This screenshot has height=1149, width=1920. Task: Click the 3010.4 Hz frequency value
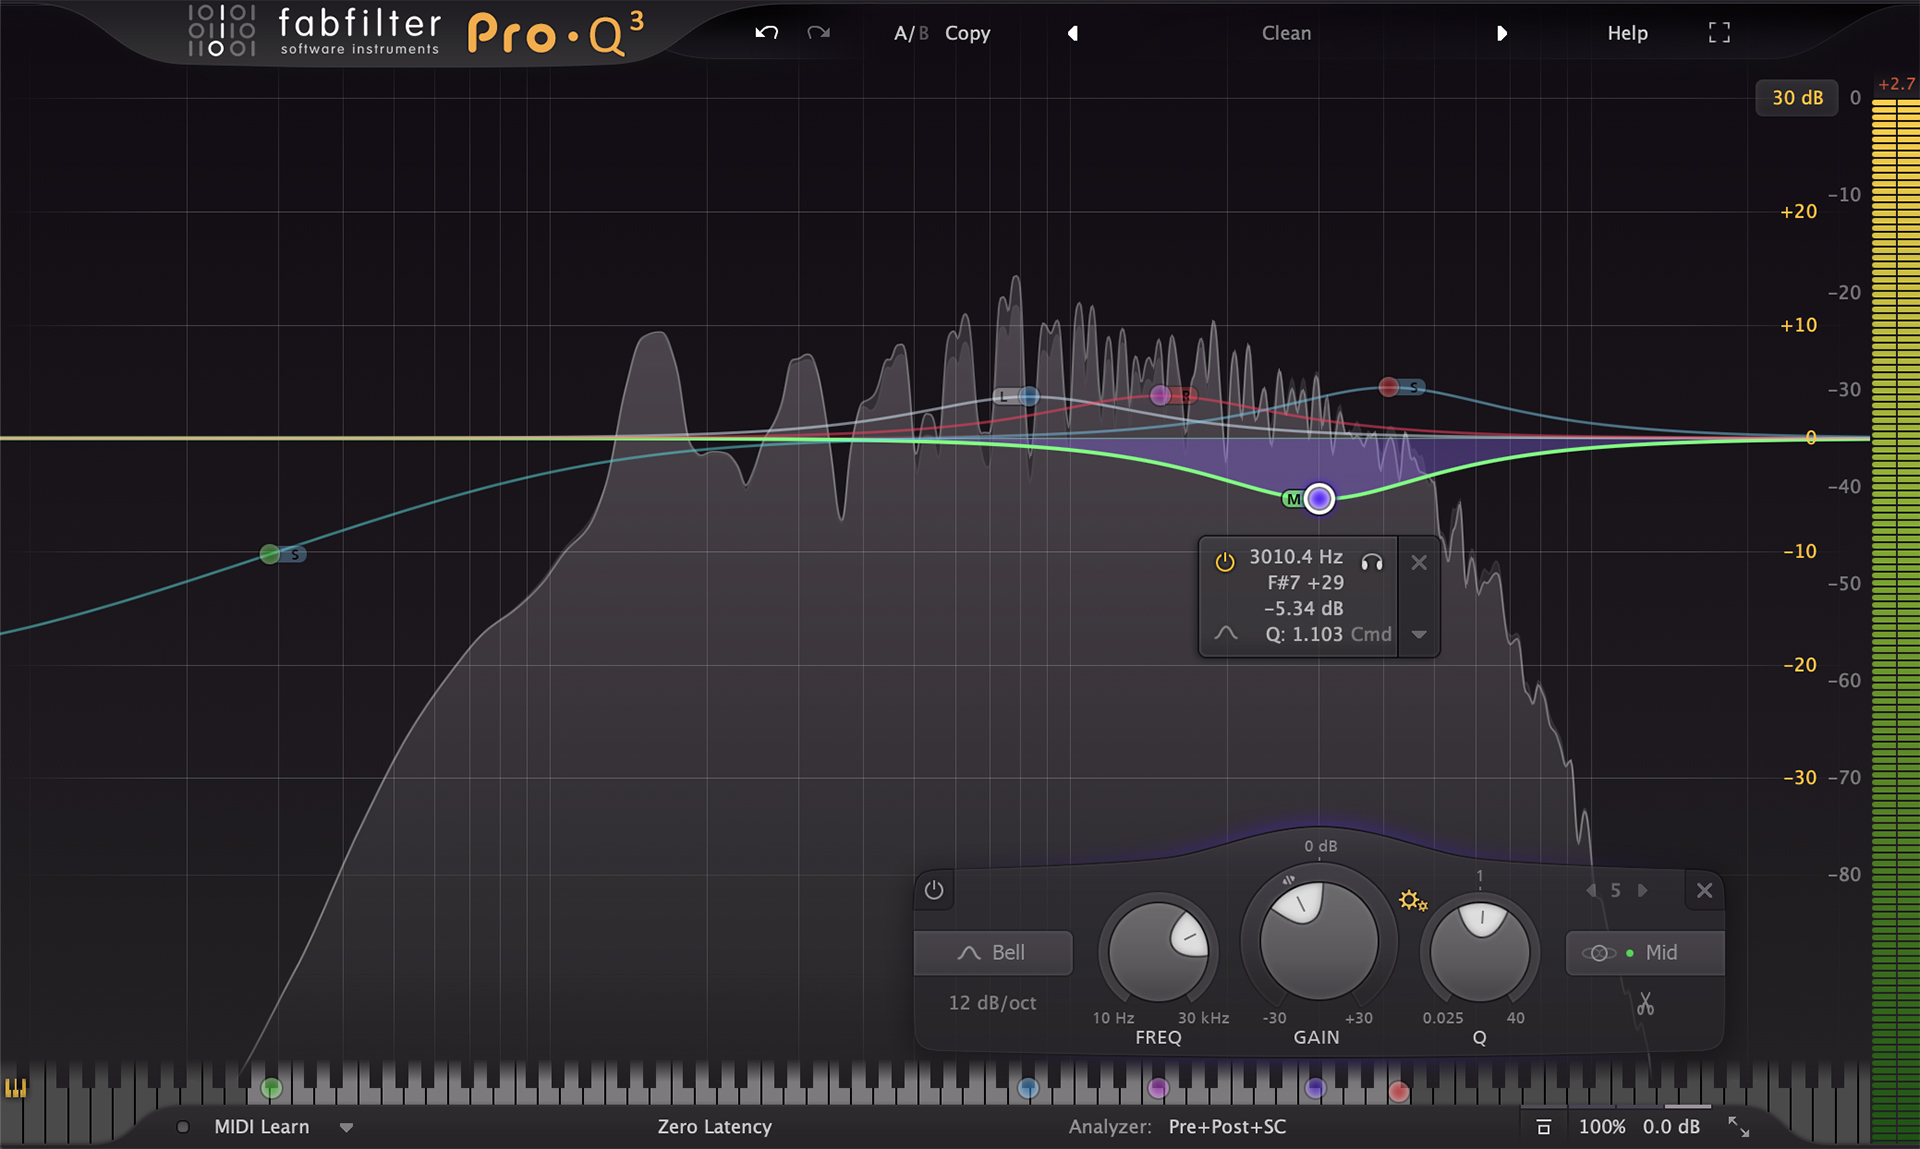coord(1296,556)
